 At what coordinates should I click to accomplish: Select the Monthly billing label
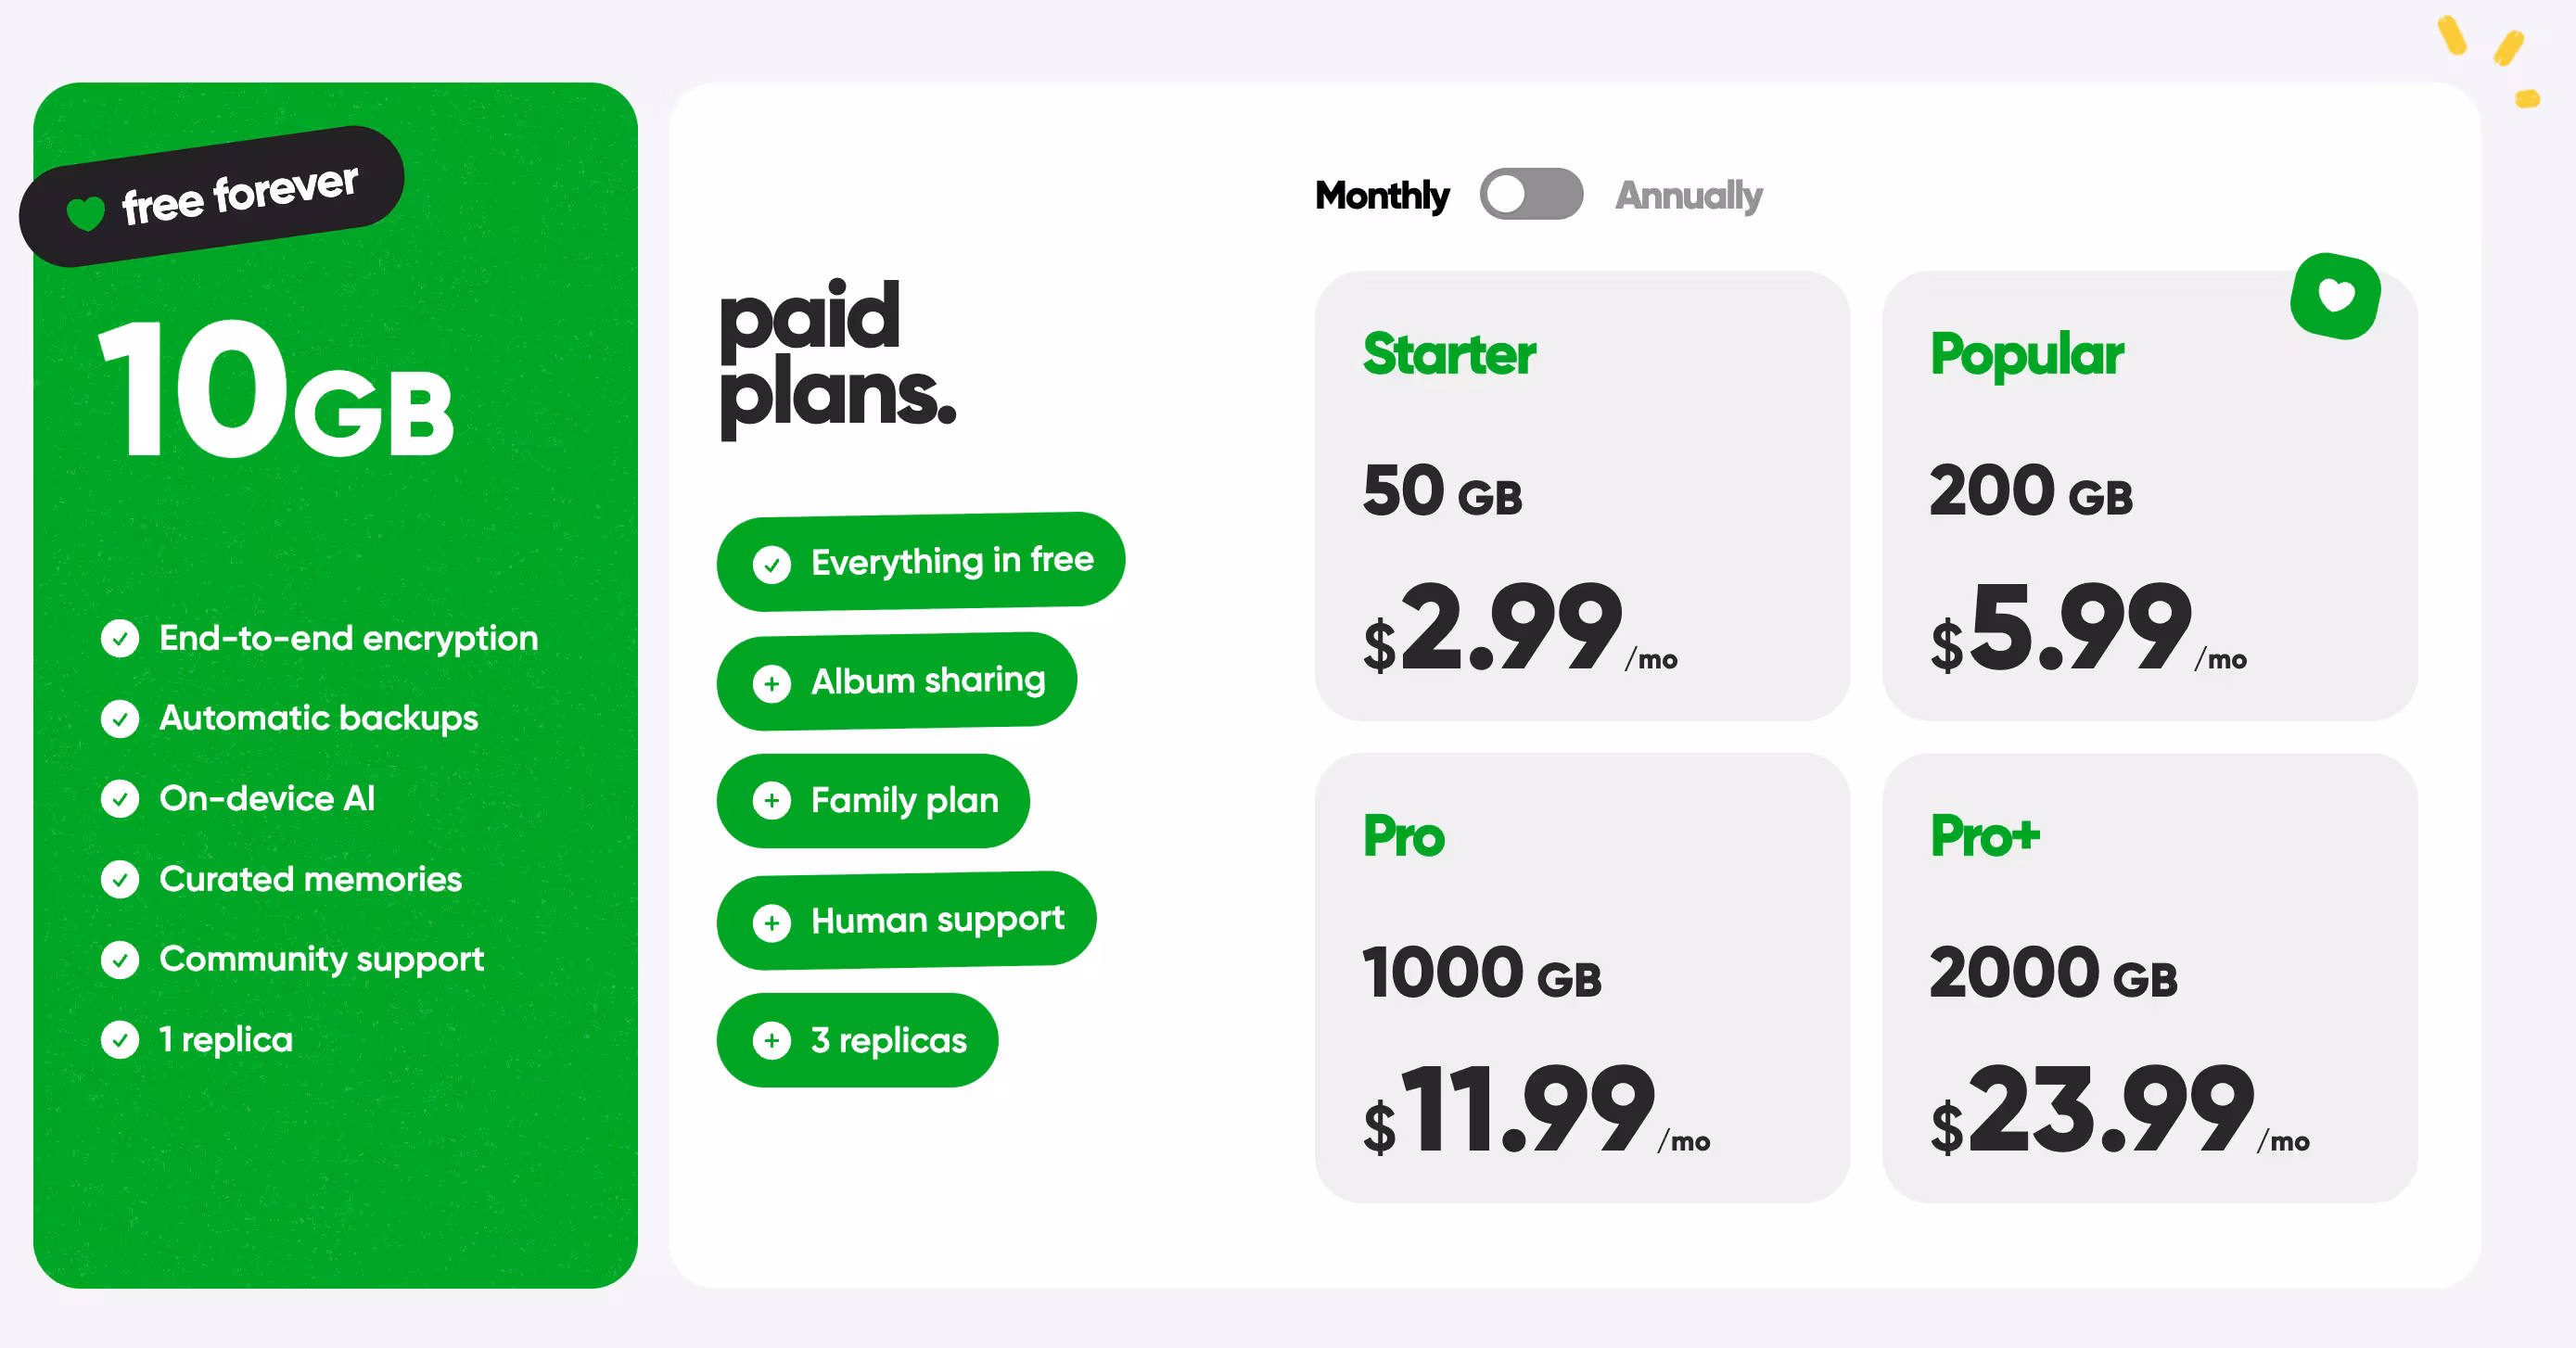(x=1382, y=195)
